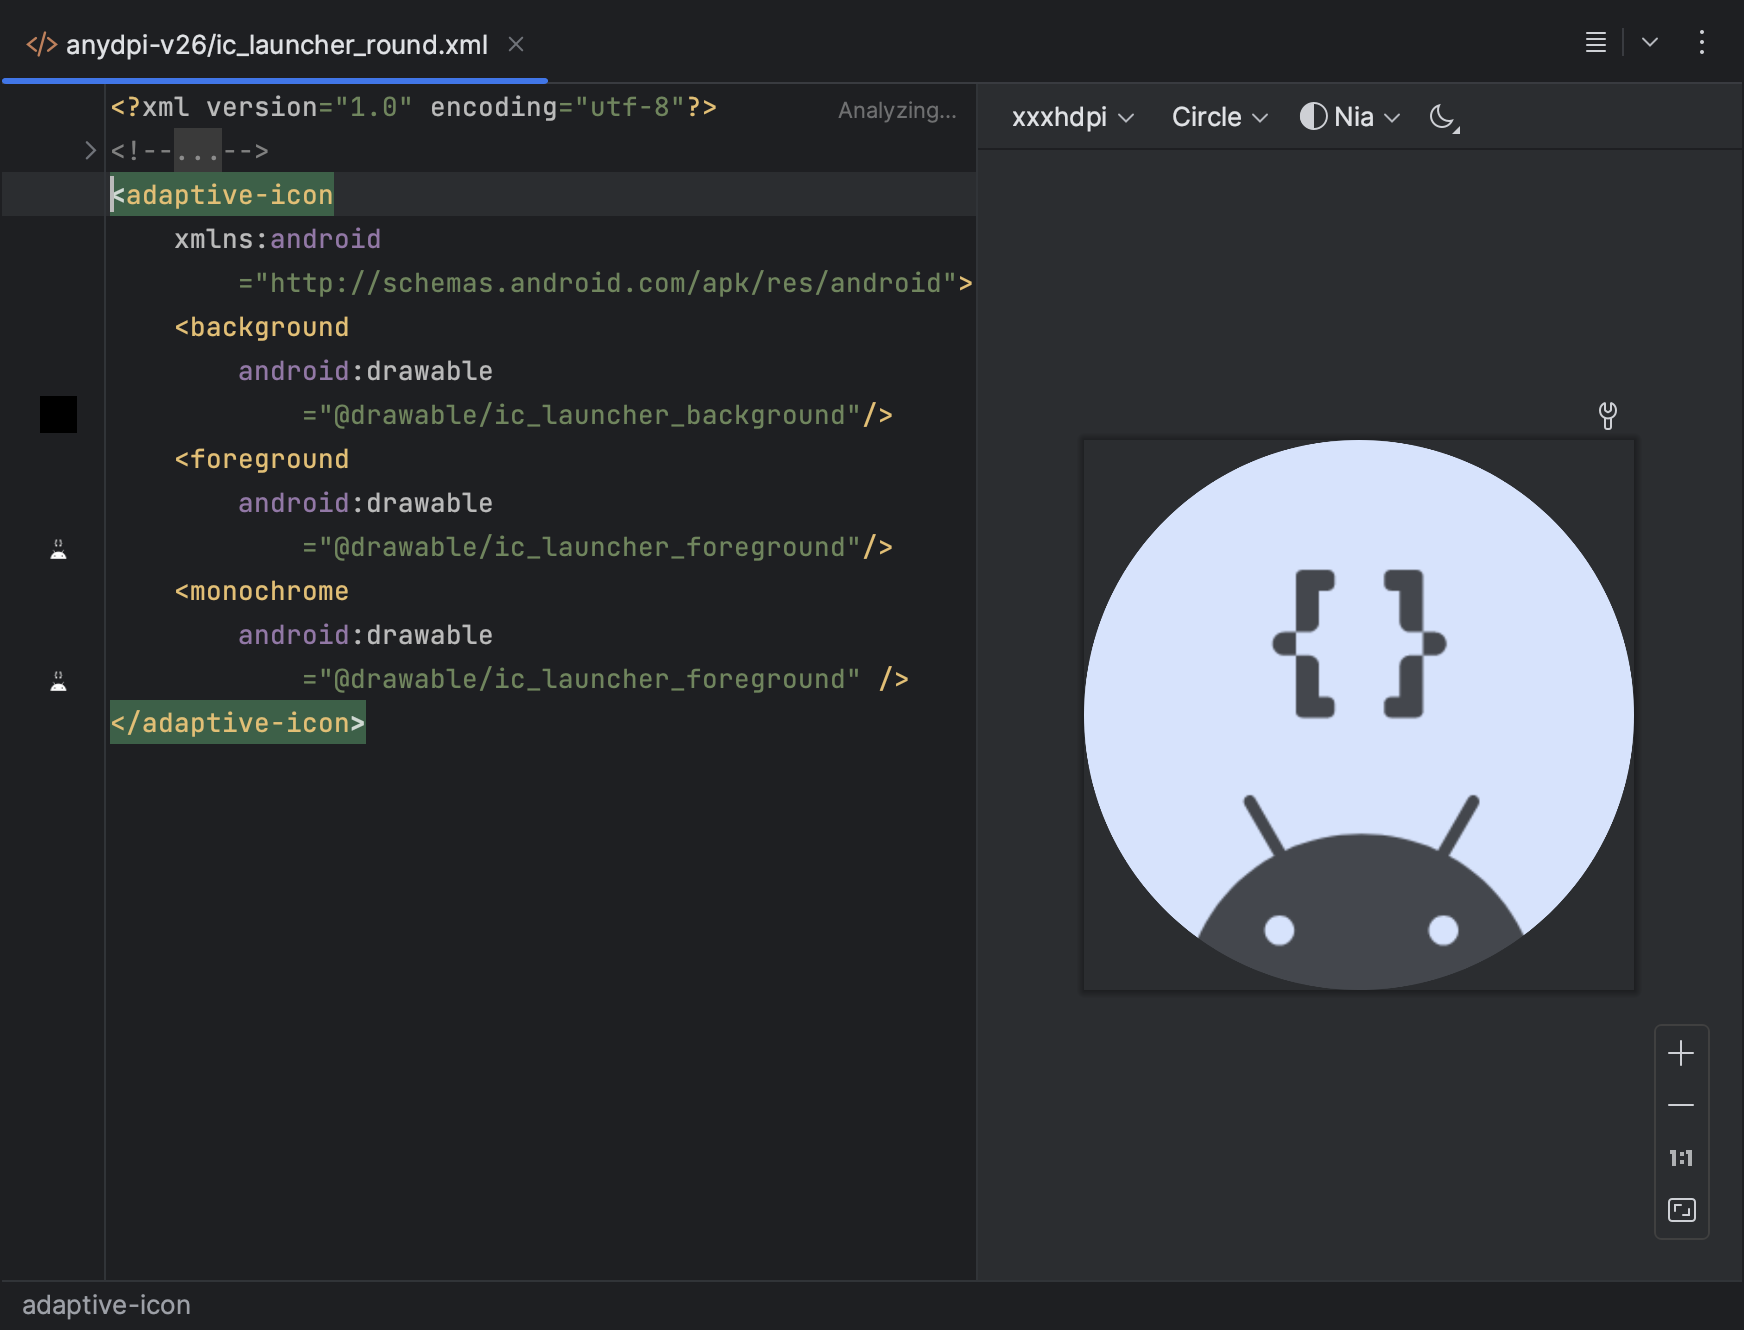
Task: Click the wrench icon above icon preview
Action: 1607,415
